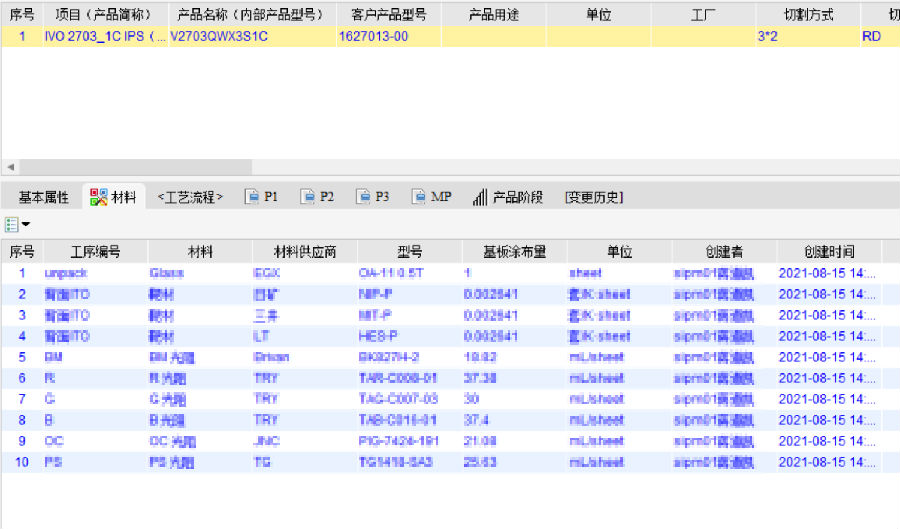The width and height of the screenshot is (900, 529).
Task: Switch to the 基本属性 tab
Action: click(x=43, y=197)
